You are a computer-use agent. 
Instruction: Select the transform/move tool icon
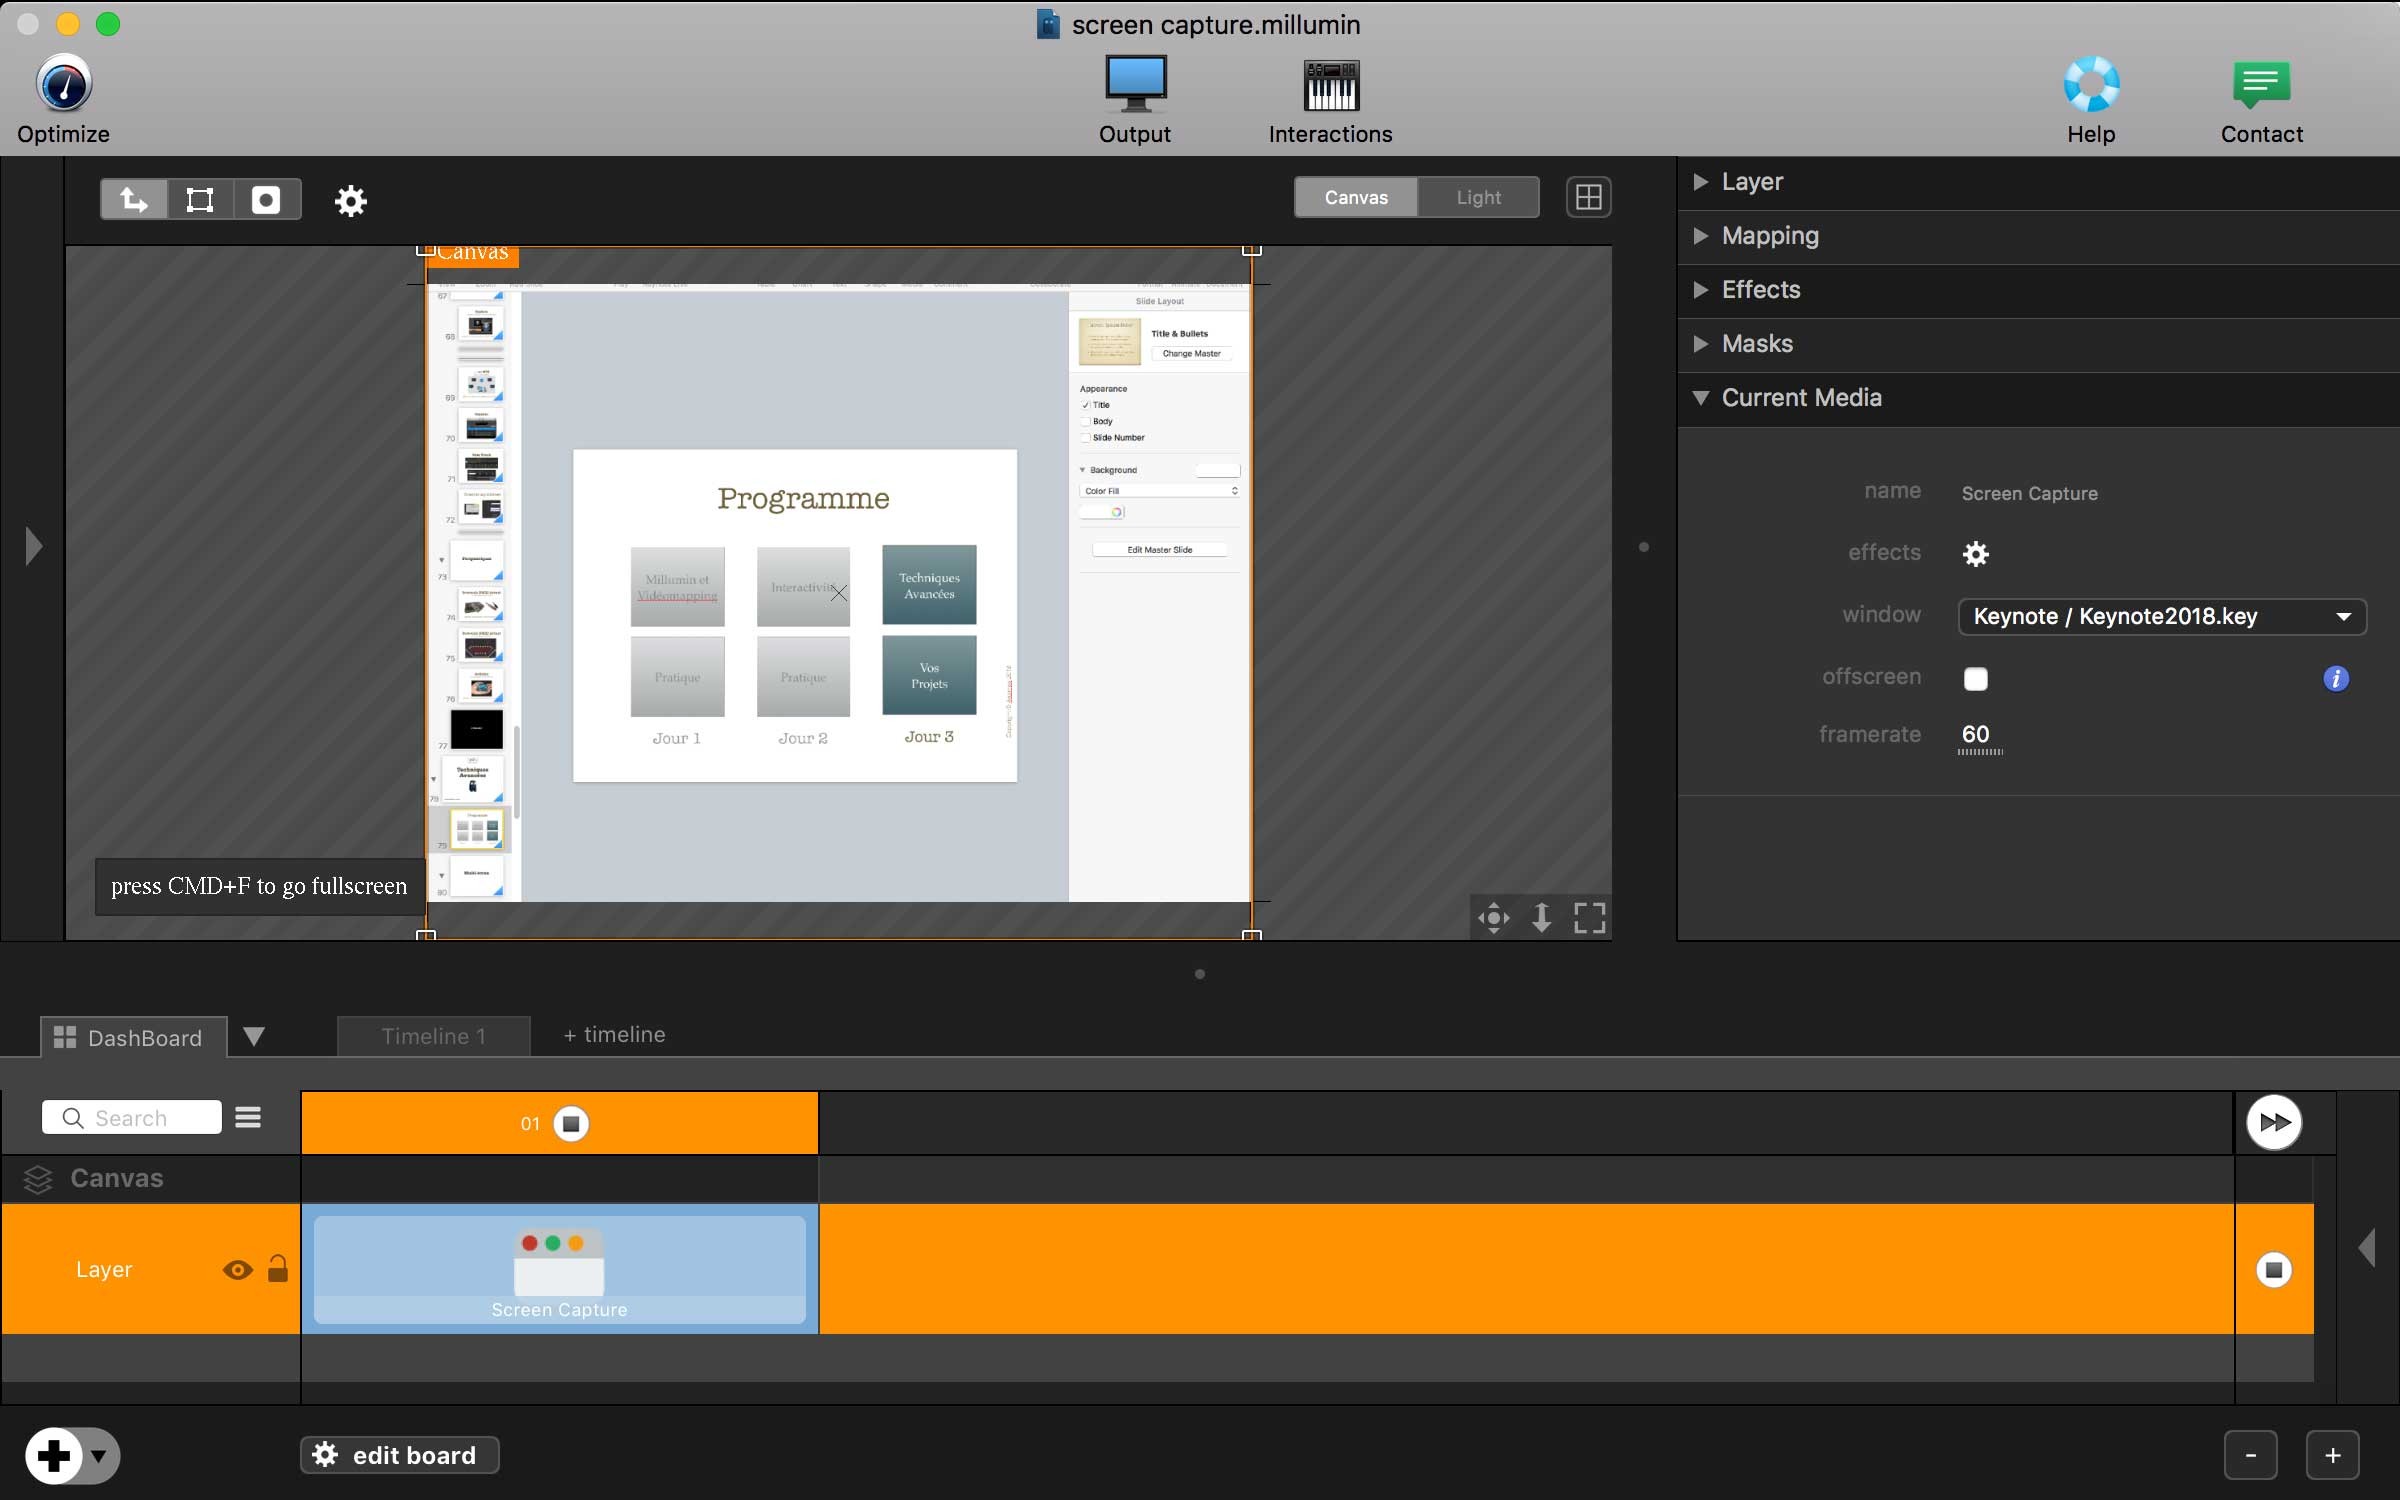[x=135, y=199]
